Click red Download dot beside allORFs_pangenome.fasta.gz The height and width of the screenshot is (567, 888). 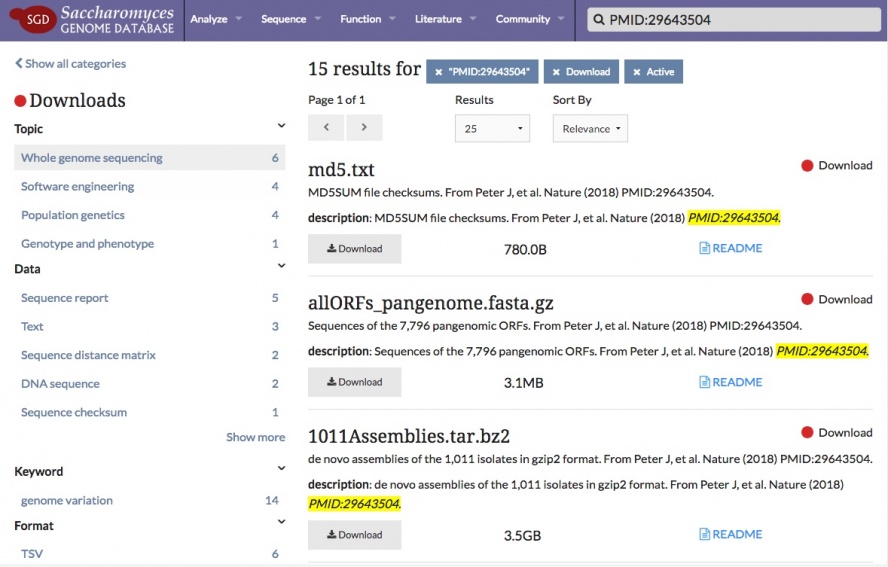(x=807, y=299)
